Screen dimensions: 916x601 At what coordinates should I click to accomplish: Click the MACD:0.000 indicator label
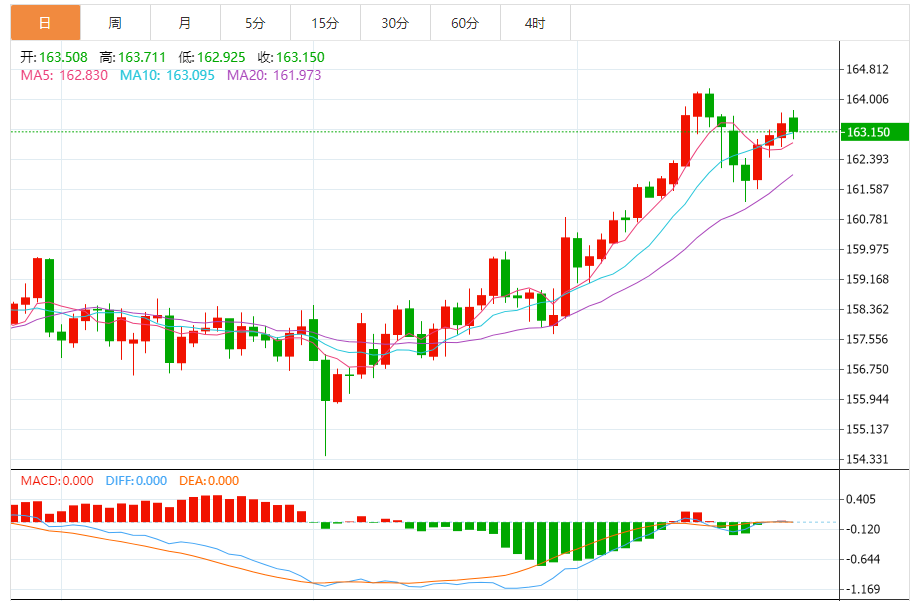pos(57,481)
